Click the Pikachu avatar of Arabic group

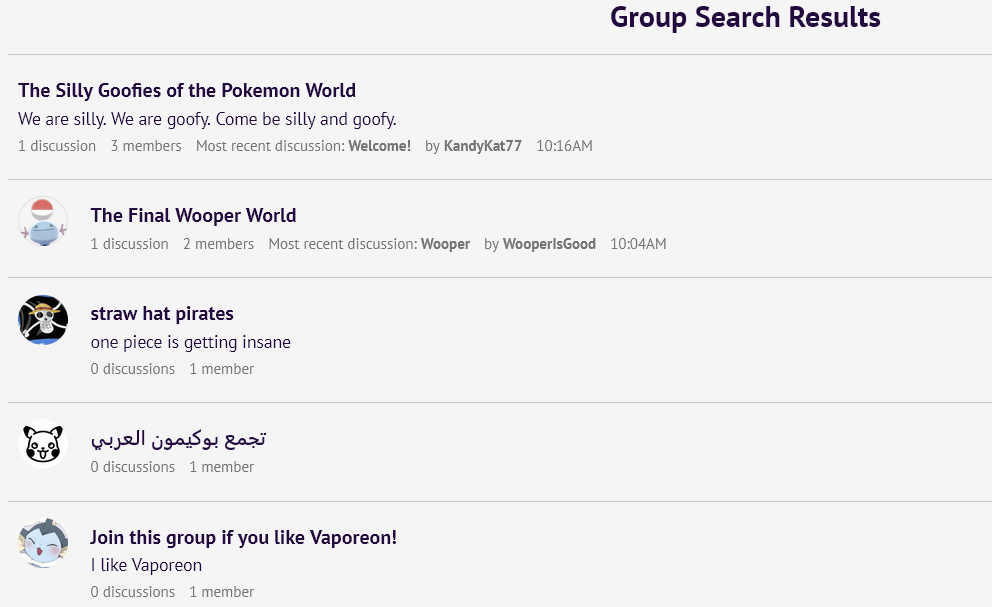(43, 444)
